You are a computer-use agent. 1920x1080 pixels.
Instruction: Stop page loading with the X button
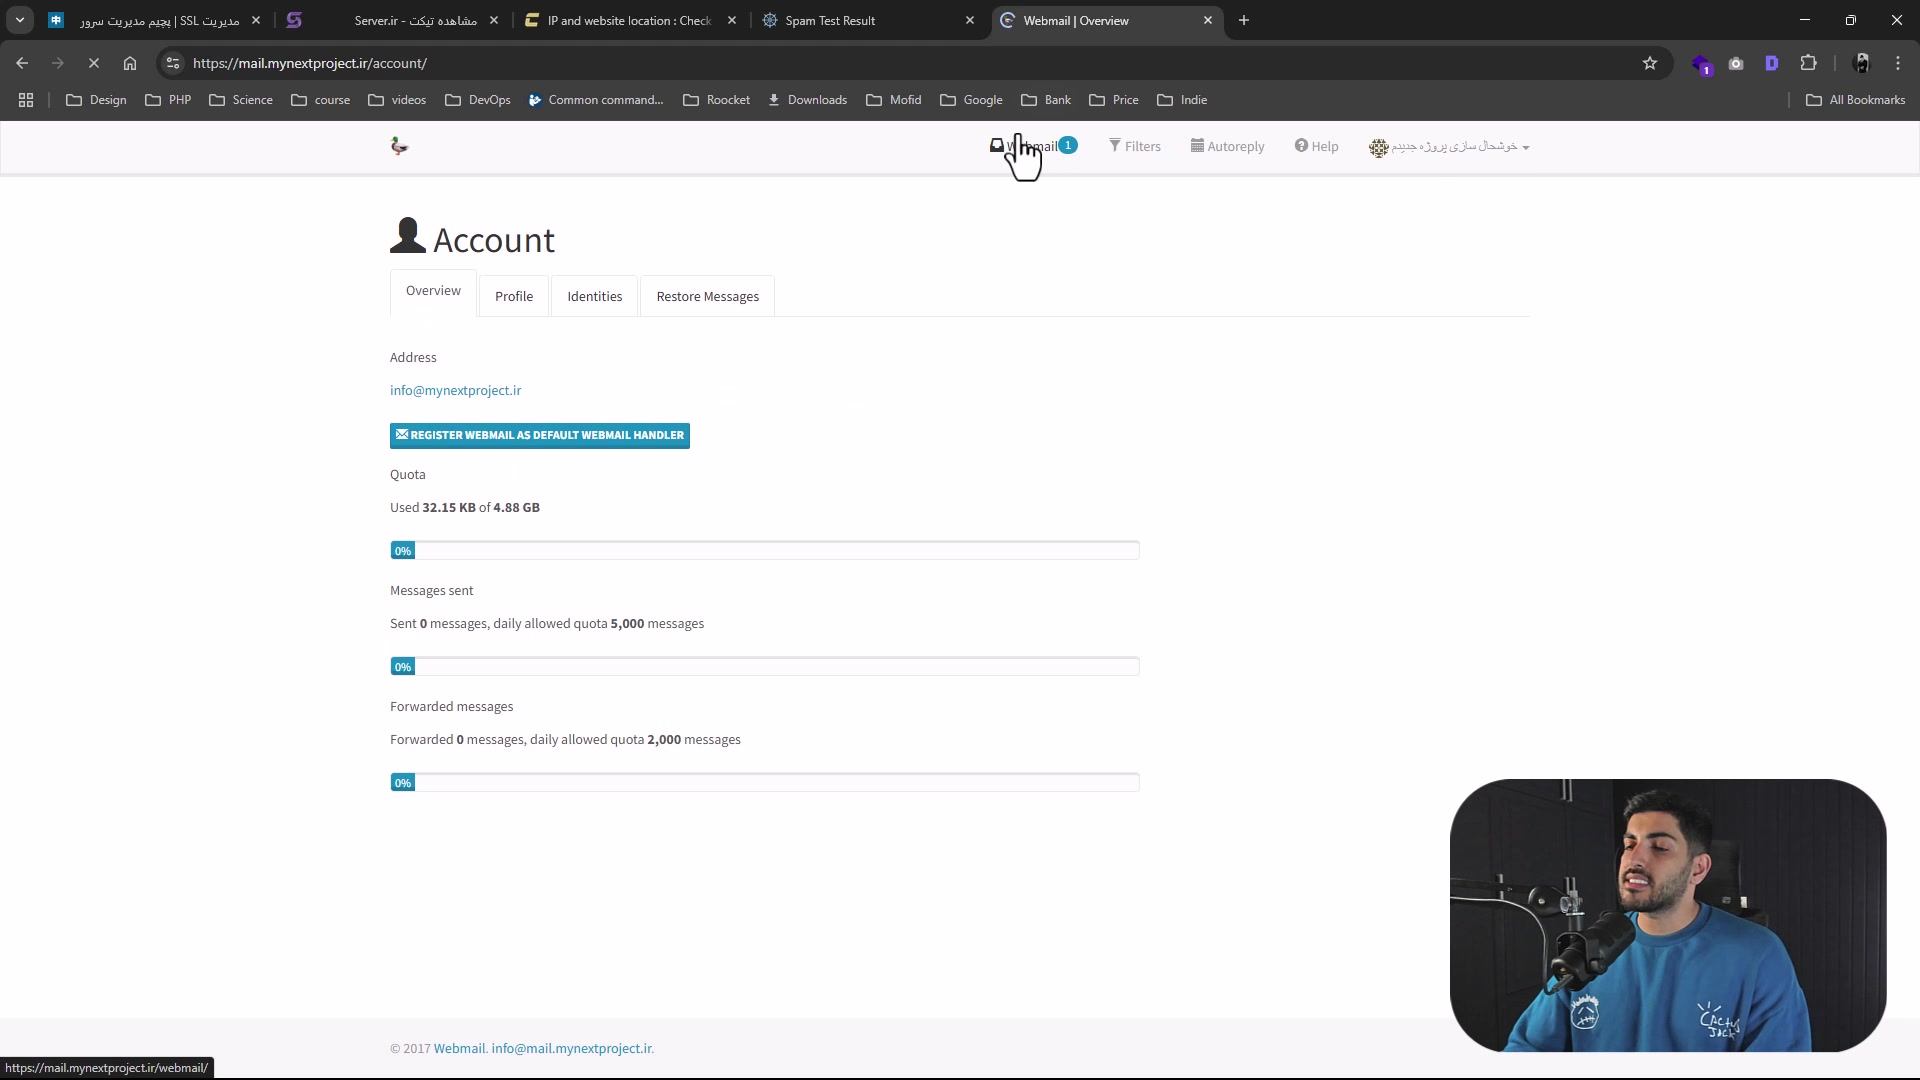(94, 63)
